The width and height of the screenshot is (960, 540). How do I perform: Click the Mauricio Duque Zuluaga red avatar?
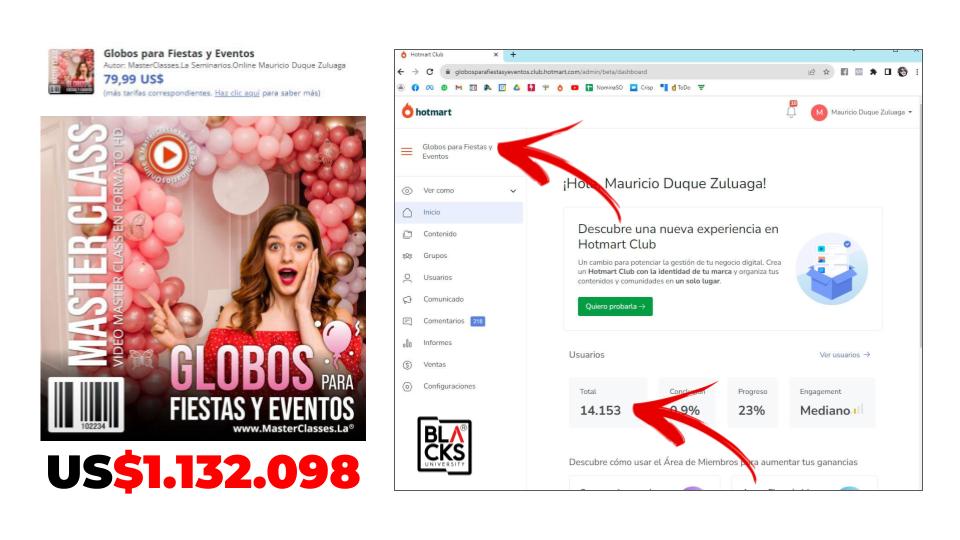(x=819, y=112)
